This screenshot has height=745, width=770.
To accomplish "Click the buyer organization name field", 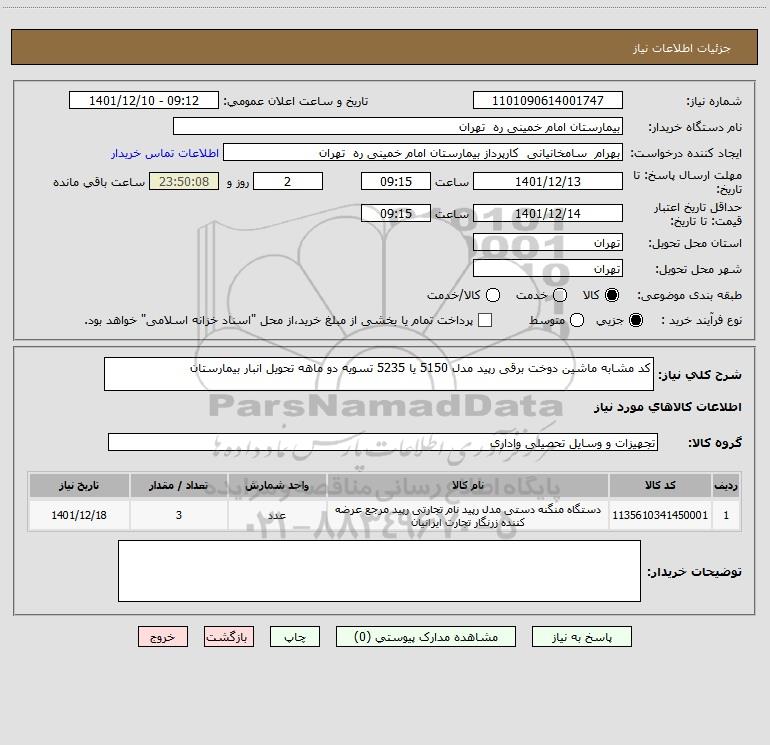I will click(398, 126).
